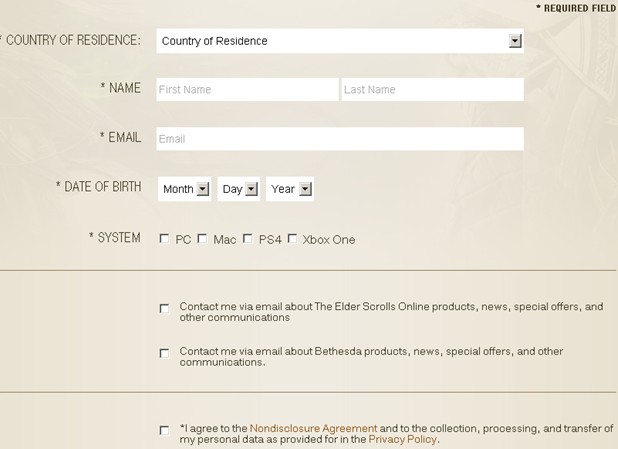Open the Country of Residence dropdown
The width and height of the screenshot is (618, 449).
[340, 41]
